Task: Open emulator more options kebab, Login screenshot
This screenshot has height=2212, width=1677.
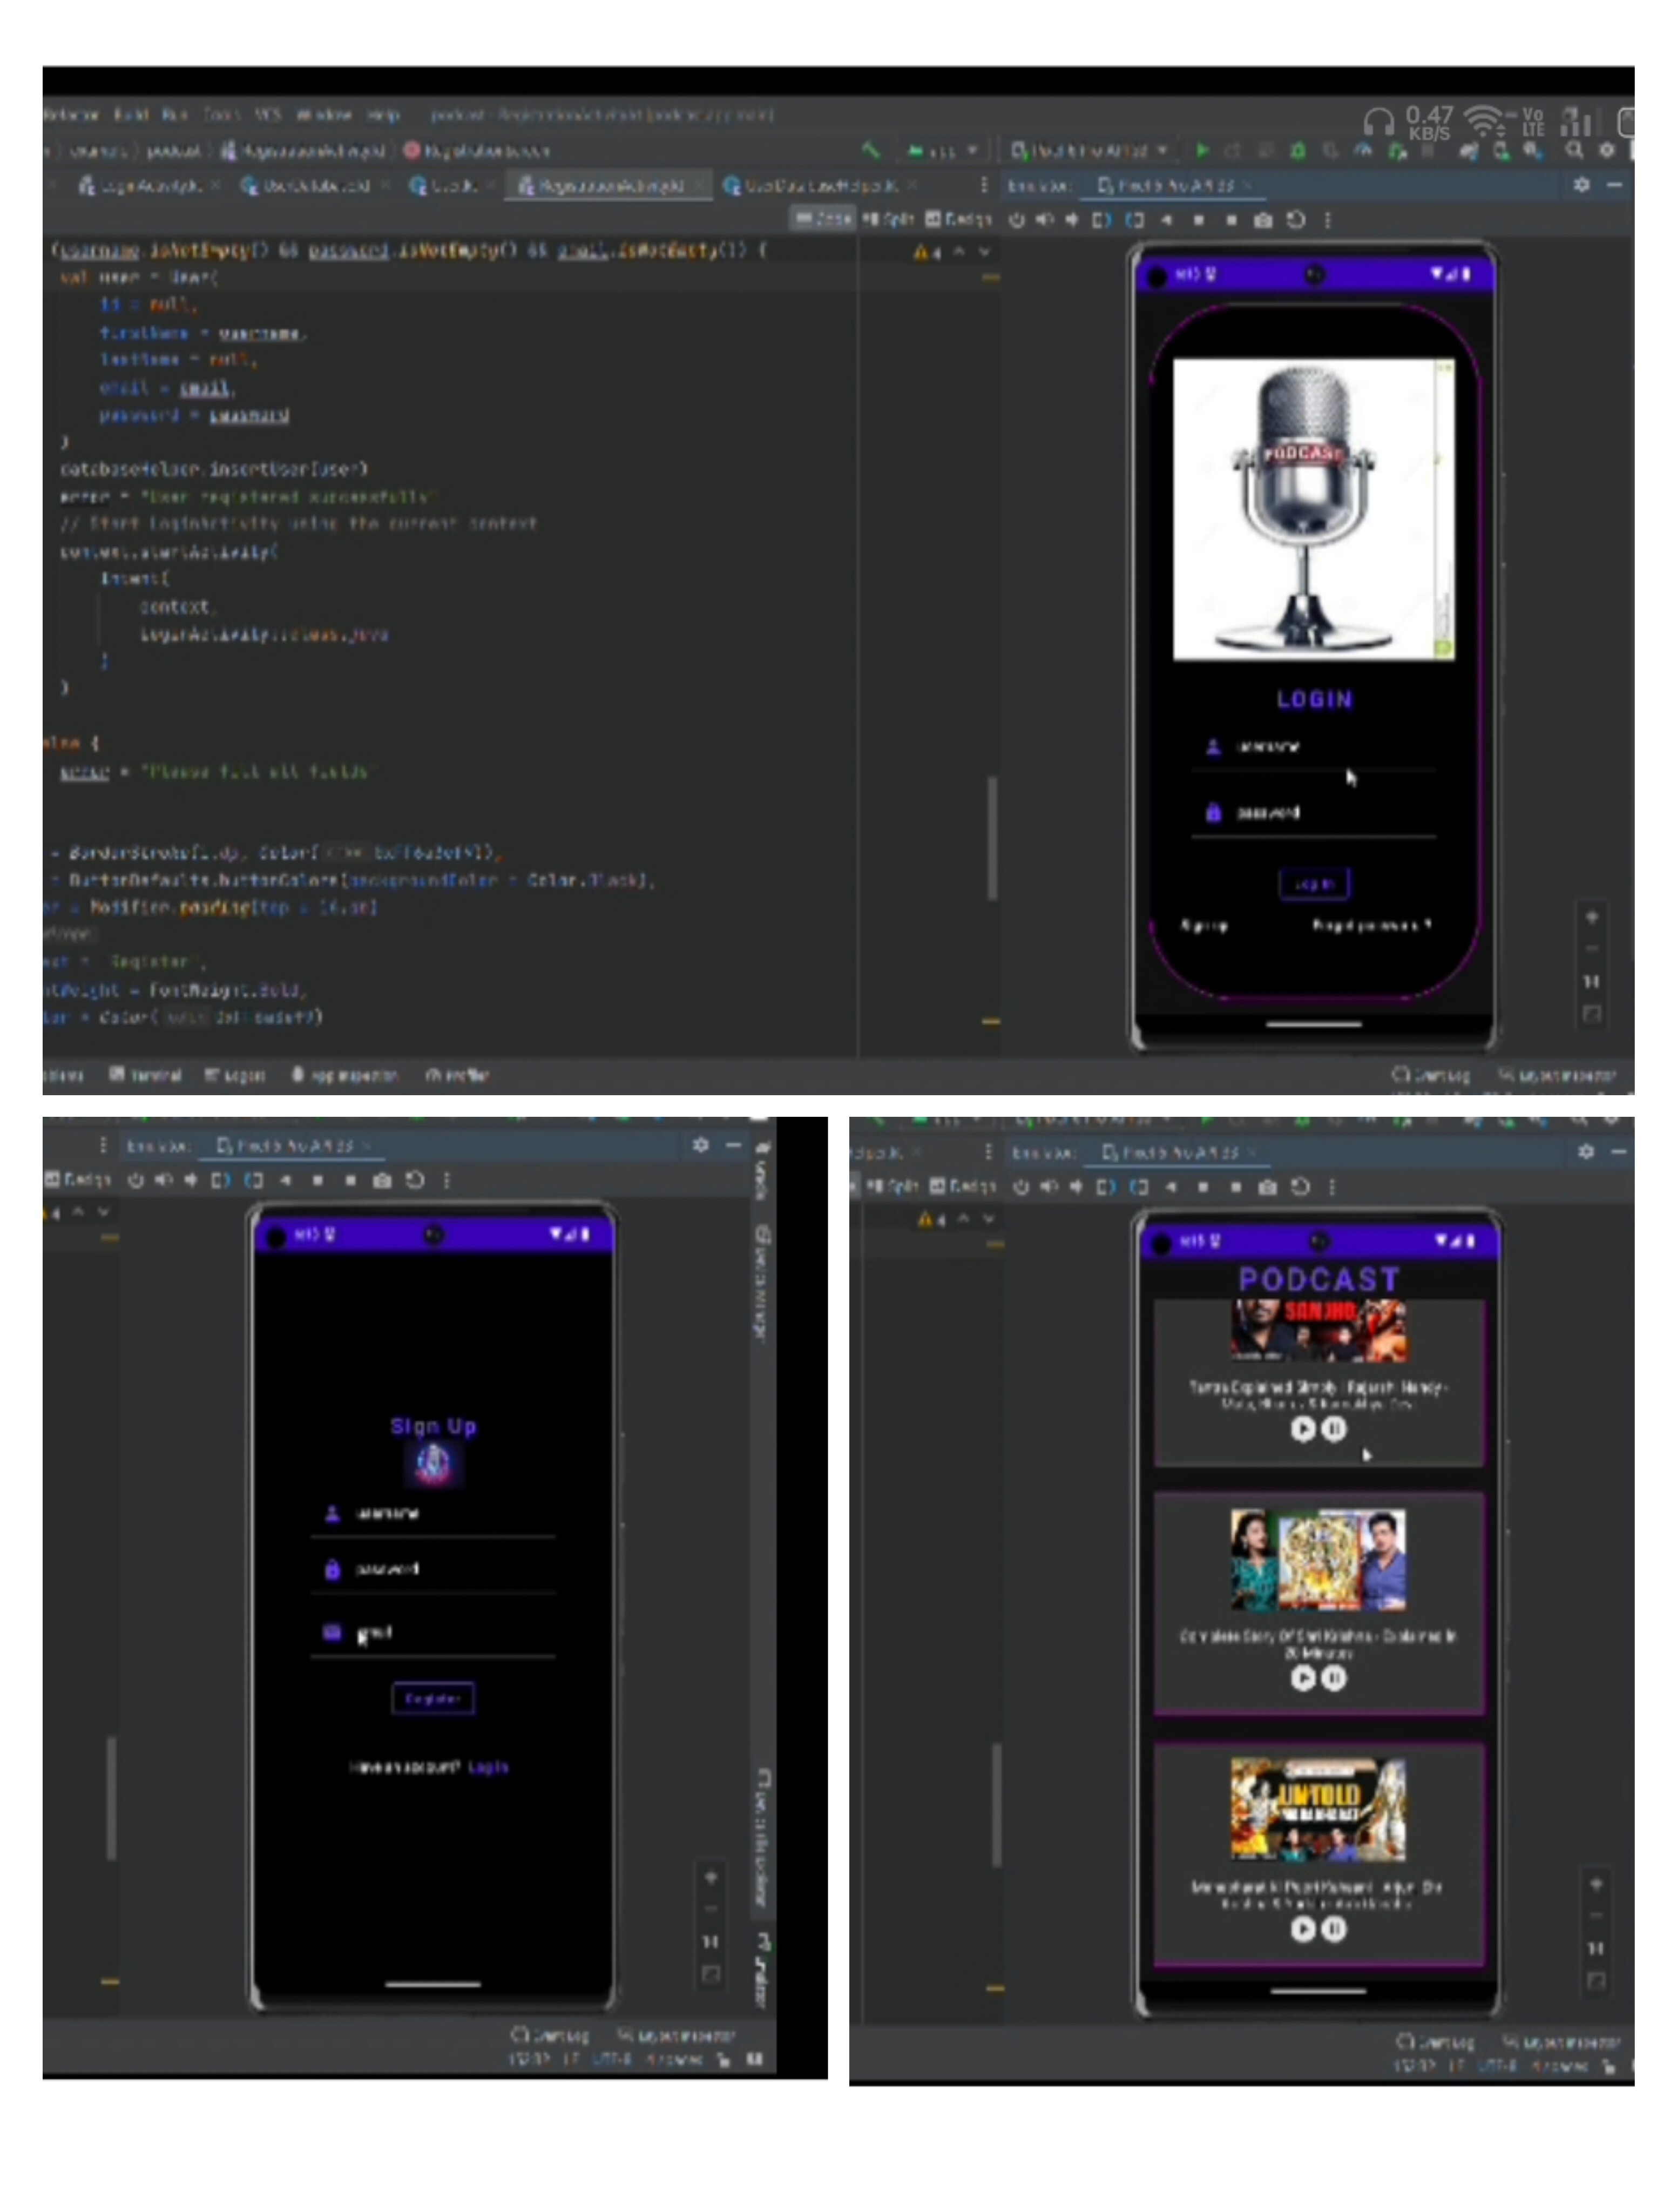Action: (1328, 220)
